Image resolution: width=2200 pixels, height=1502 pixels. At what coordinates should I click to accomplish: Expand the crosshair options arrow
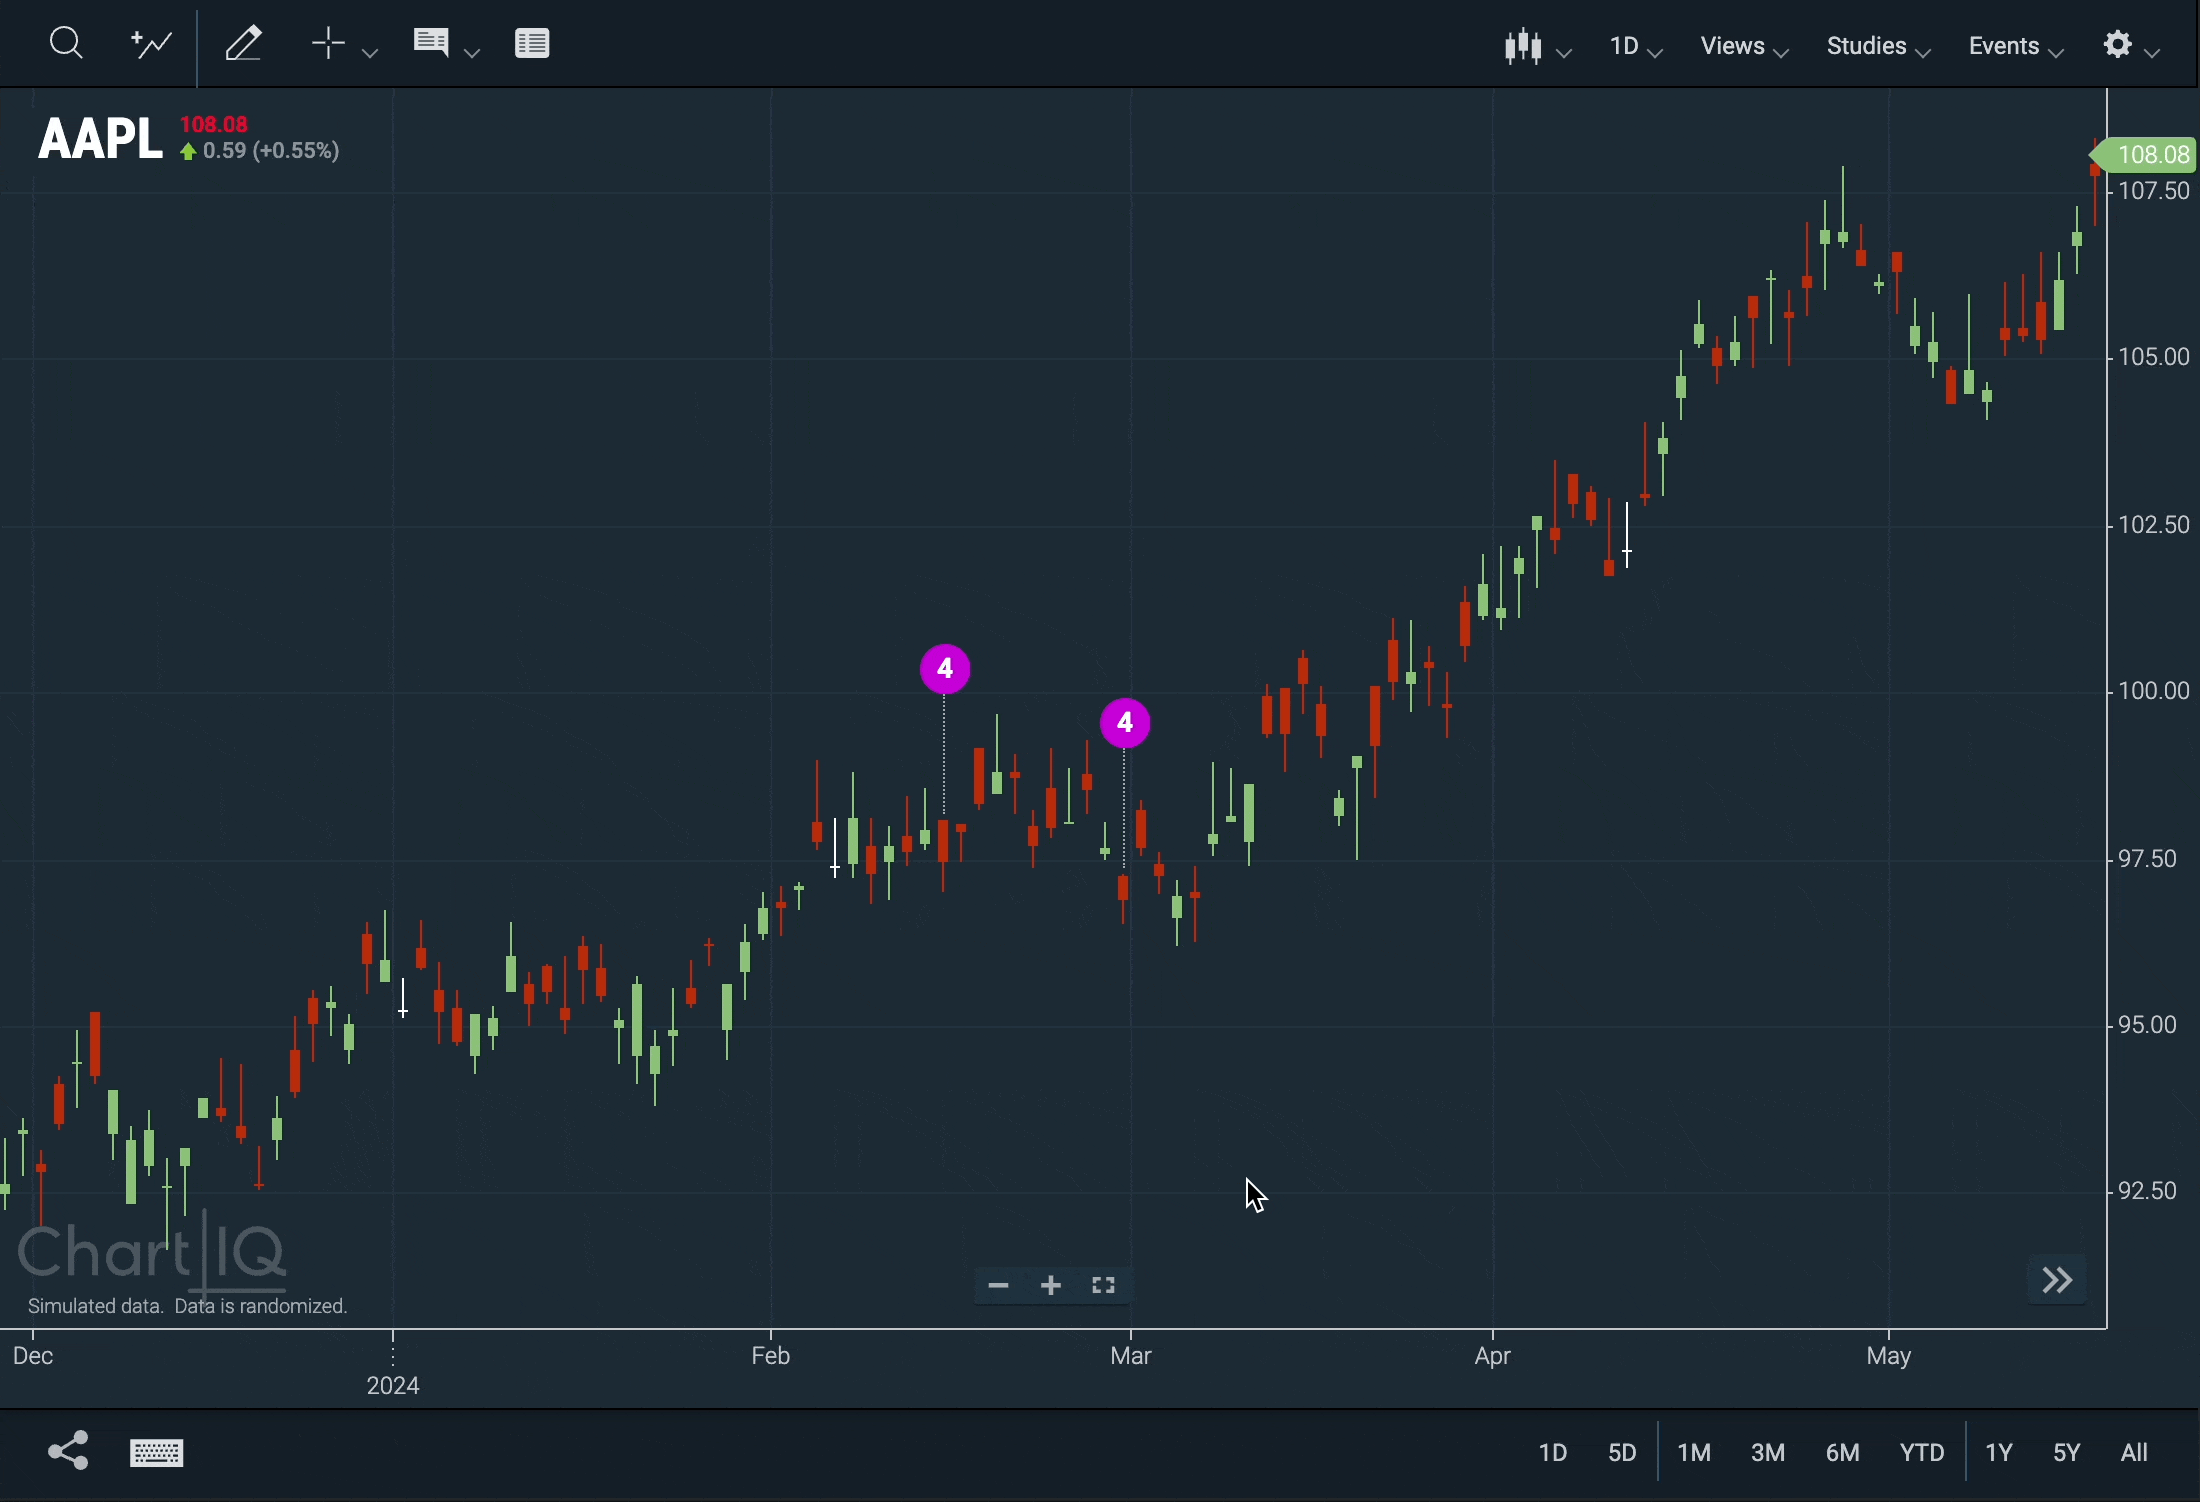tap(370, 51)
